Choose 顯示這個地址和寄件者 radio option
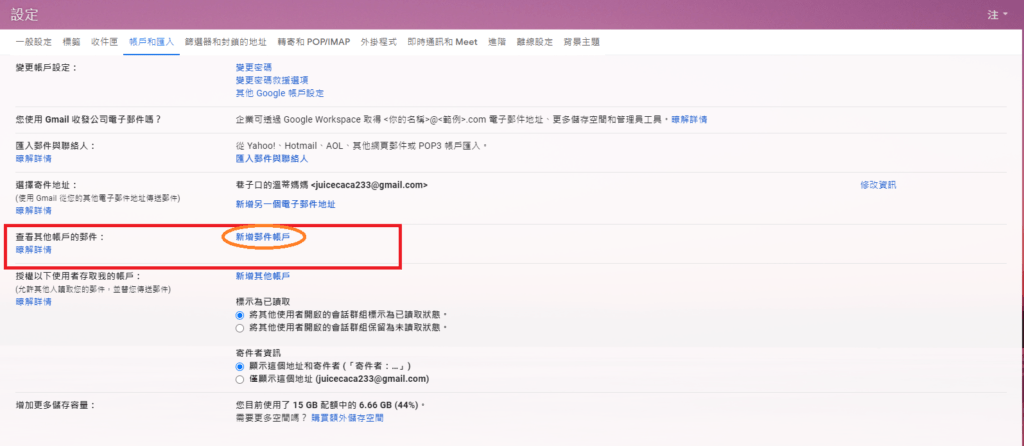 (239, 367)
